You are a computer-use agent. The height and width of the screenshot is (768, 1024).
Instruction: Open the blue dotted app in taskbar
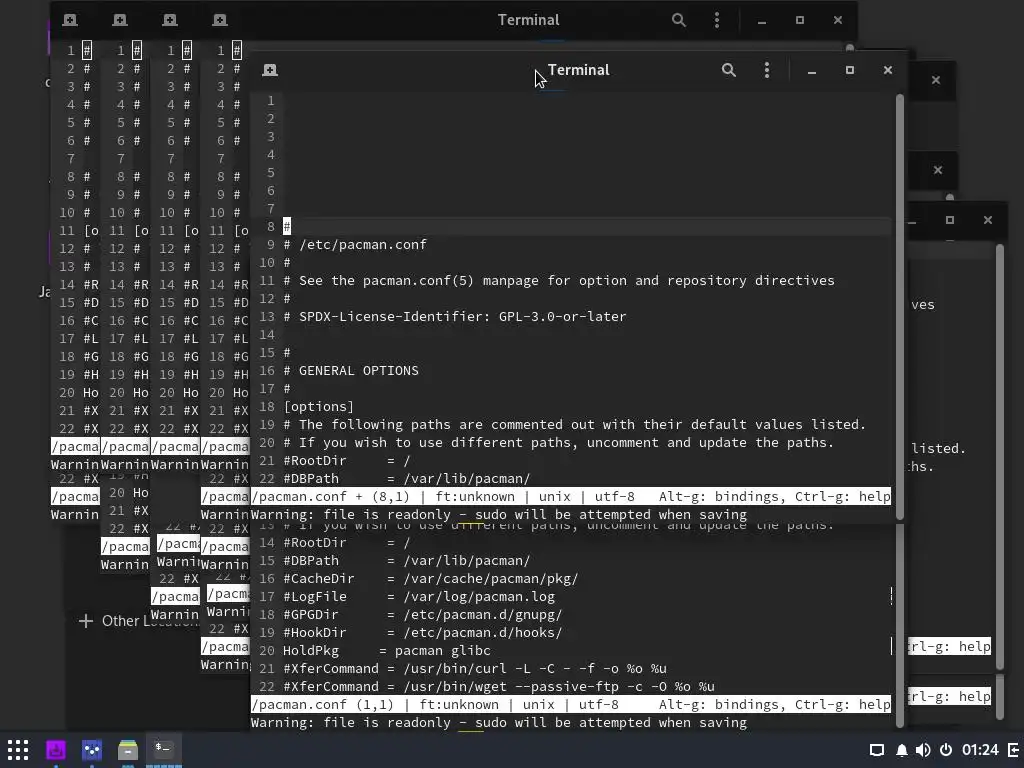[92, 750]
